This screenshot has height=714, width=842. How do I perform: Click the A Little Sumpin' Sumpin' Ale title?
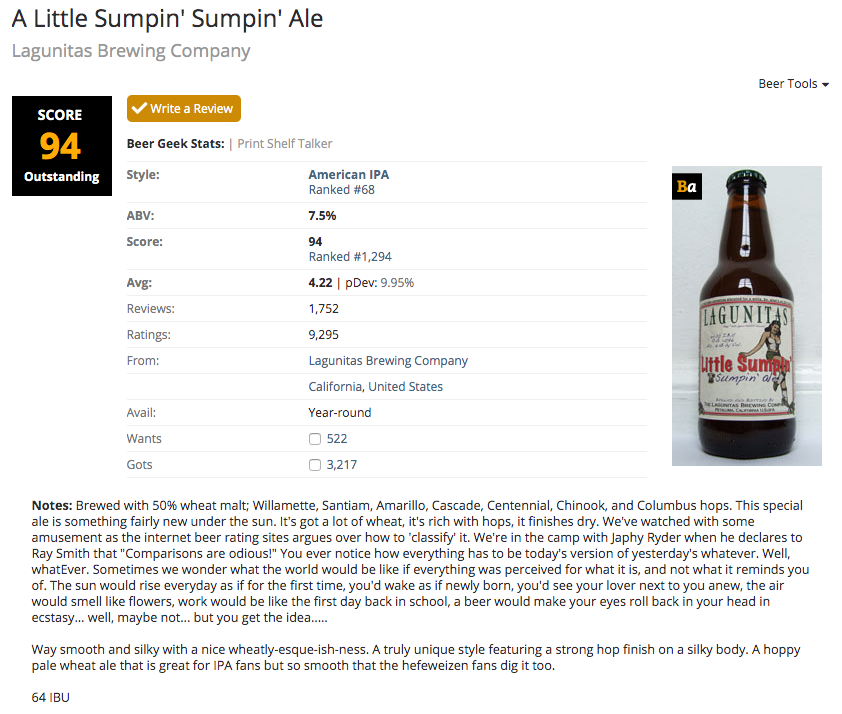click(167, 19)
